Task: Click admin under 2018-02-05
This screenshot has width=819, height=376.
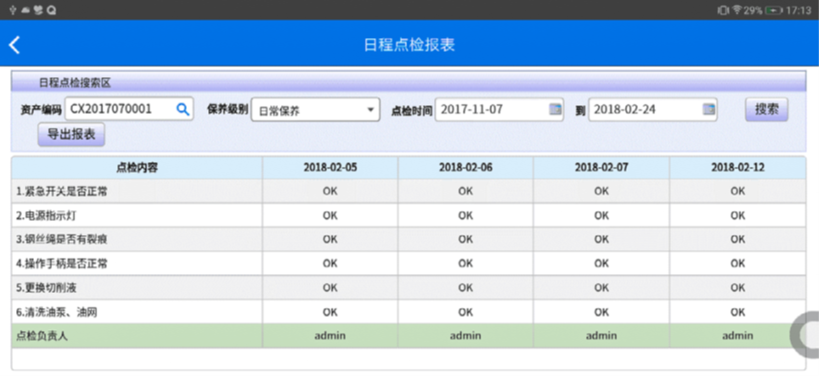Action: (330, 336)
